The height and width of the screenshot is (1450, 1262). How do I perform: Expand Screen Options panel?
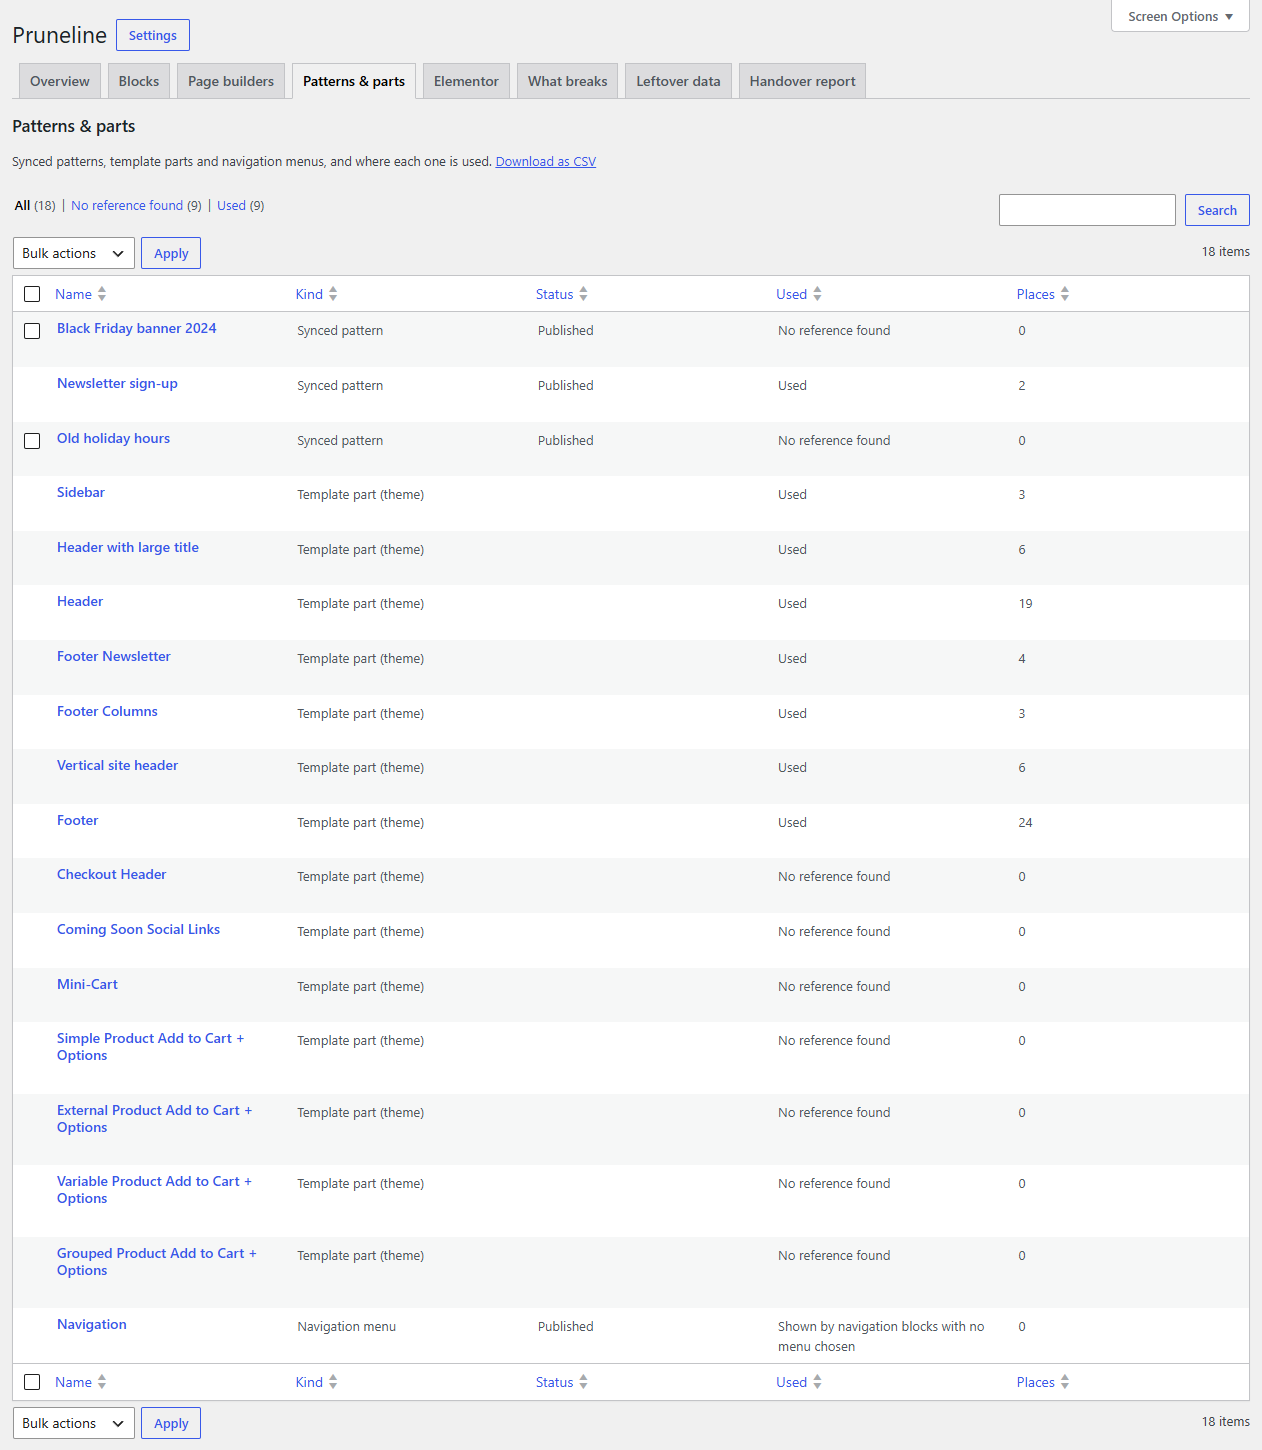pyautogui.click(x=1180, y=16)
